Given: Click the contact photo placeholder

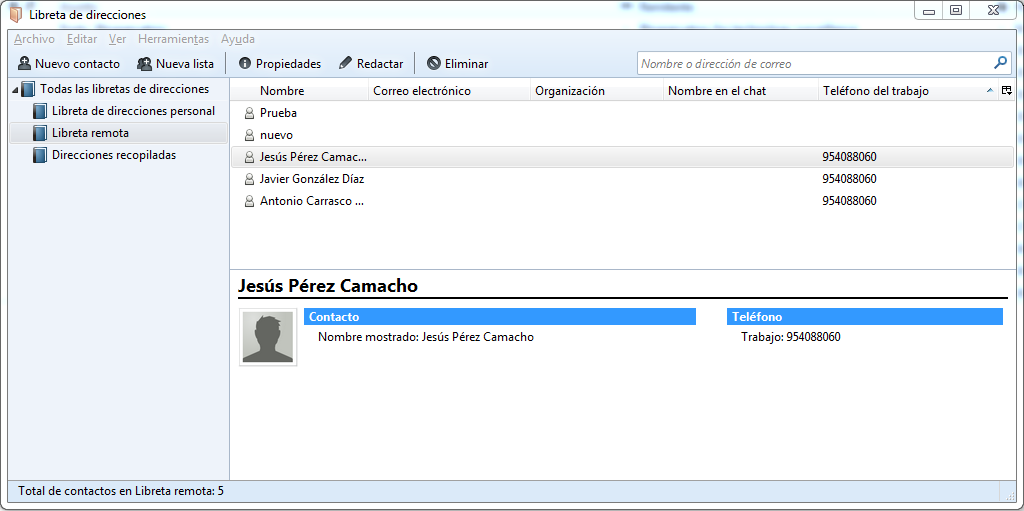Looking at the screenshot, I should click(x=268, y=338).
